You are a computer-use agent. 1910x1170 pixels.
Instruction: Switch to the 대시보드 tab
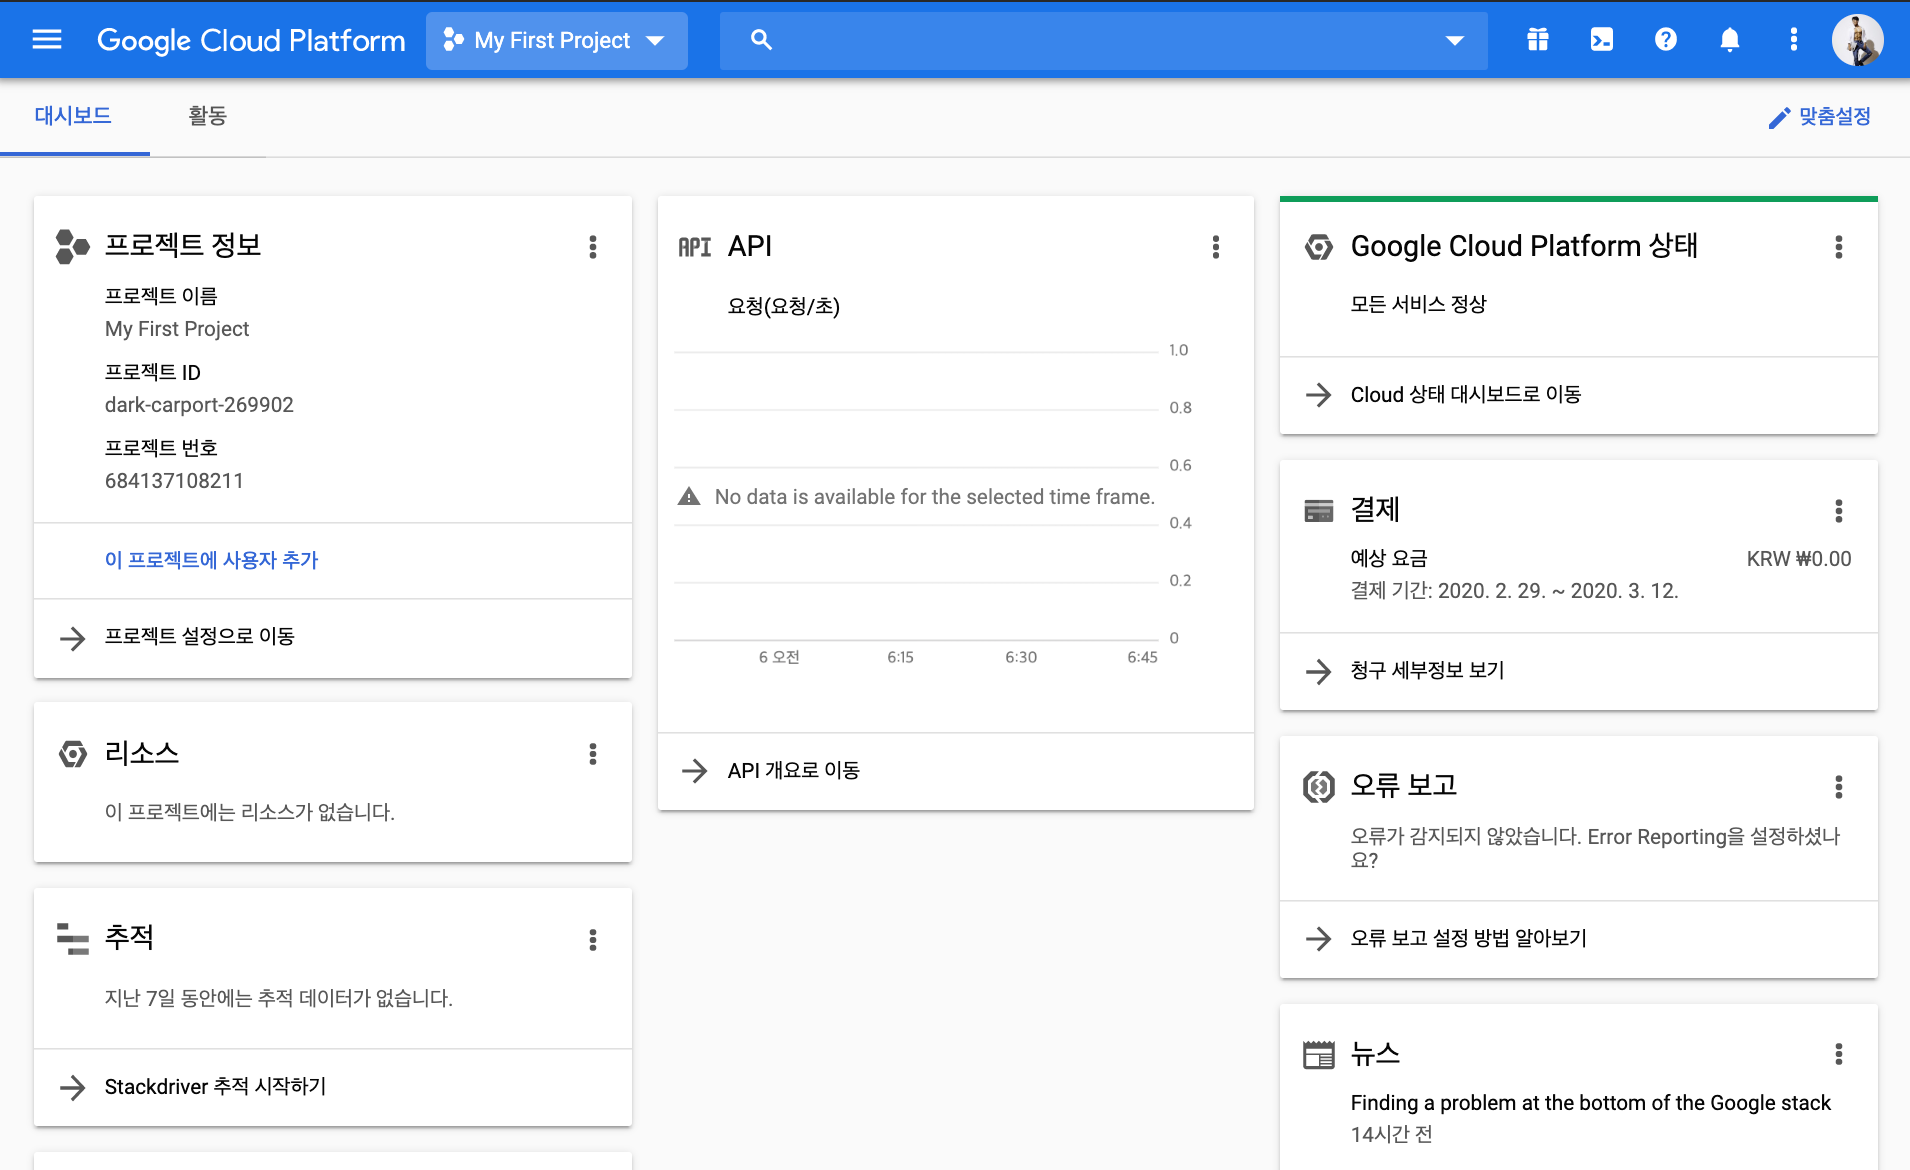73,116
